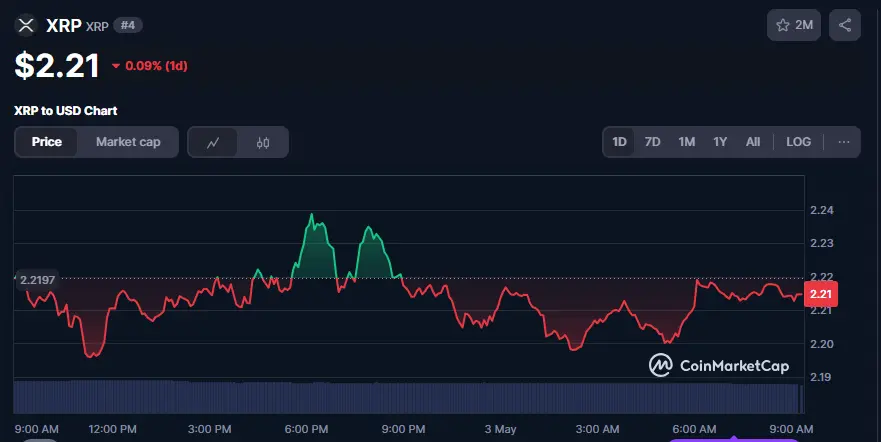Click the XRP name title text
The height and width of the screenshot is (442, 881).
click(x=63, y=25)
